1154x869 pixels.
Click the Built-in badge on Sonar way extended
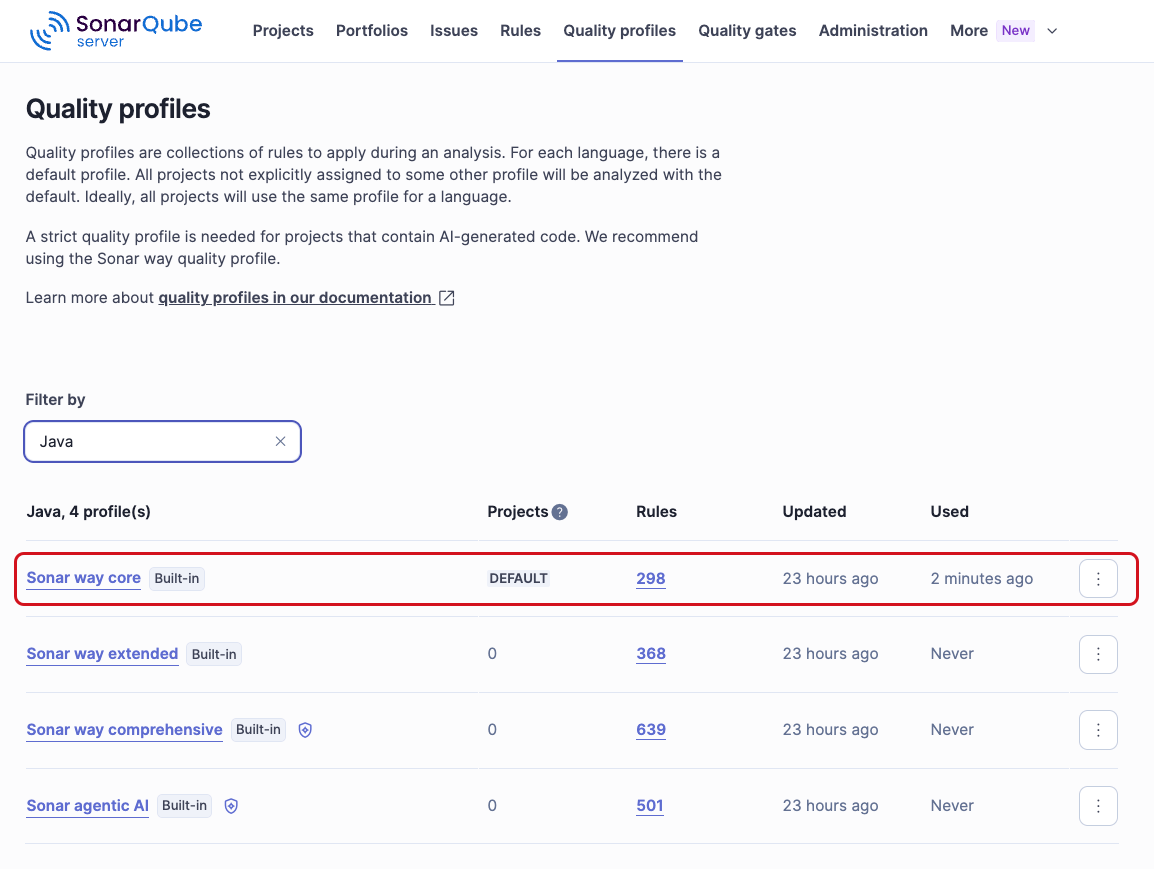tap(214, 654)
